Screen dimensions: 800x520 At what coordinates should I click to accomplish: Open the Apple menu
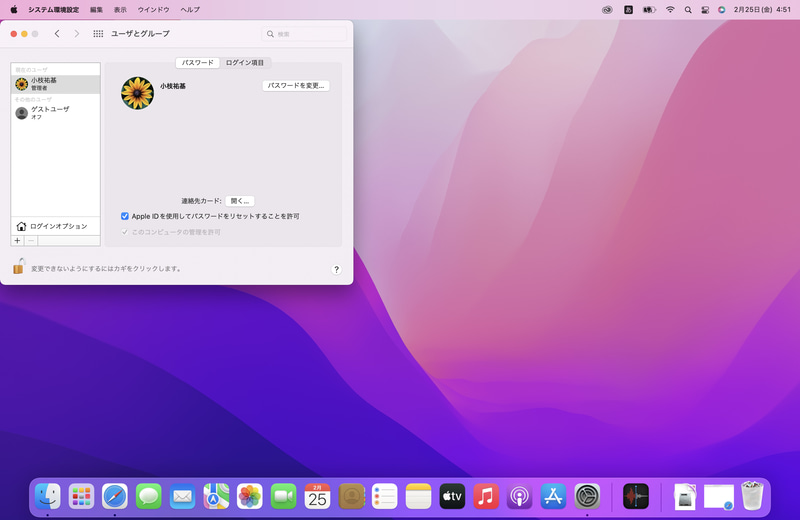pyautogui.click(x=14, y=9)
